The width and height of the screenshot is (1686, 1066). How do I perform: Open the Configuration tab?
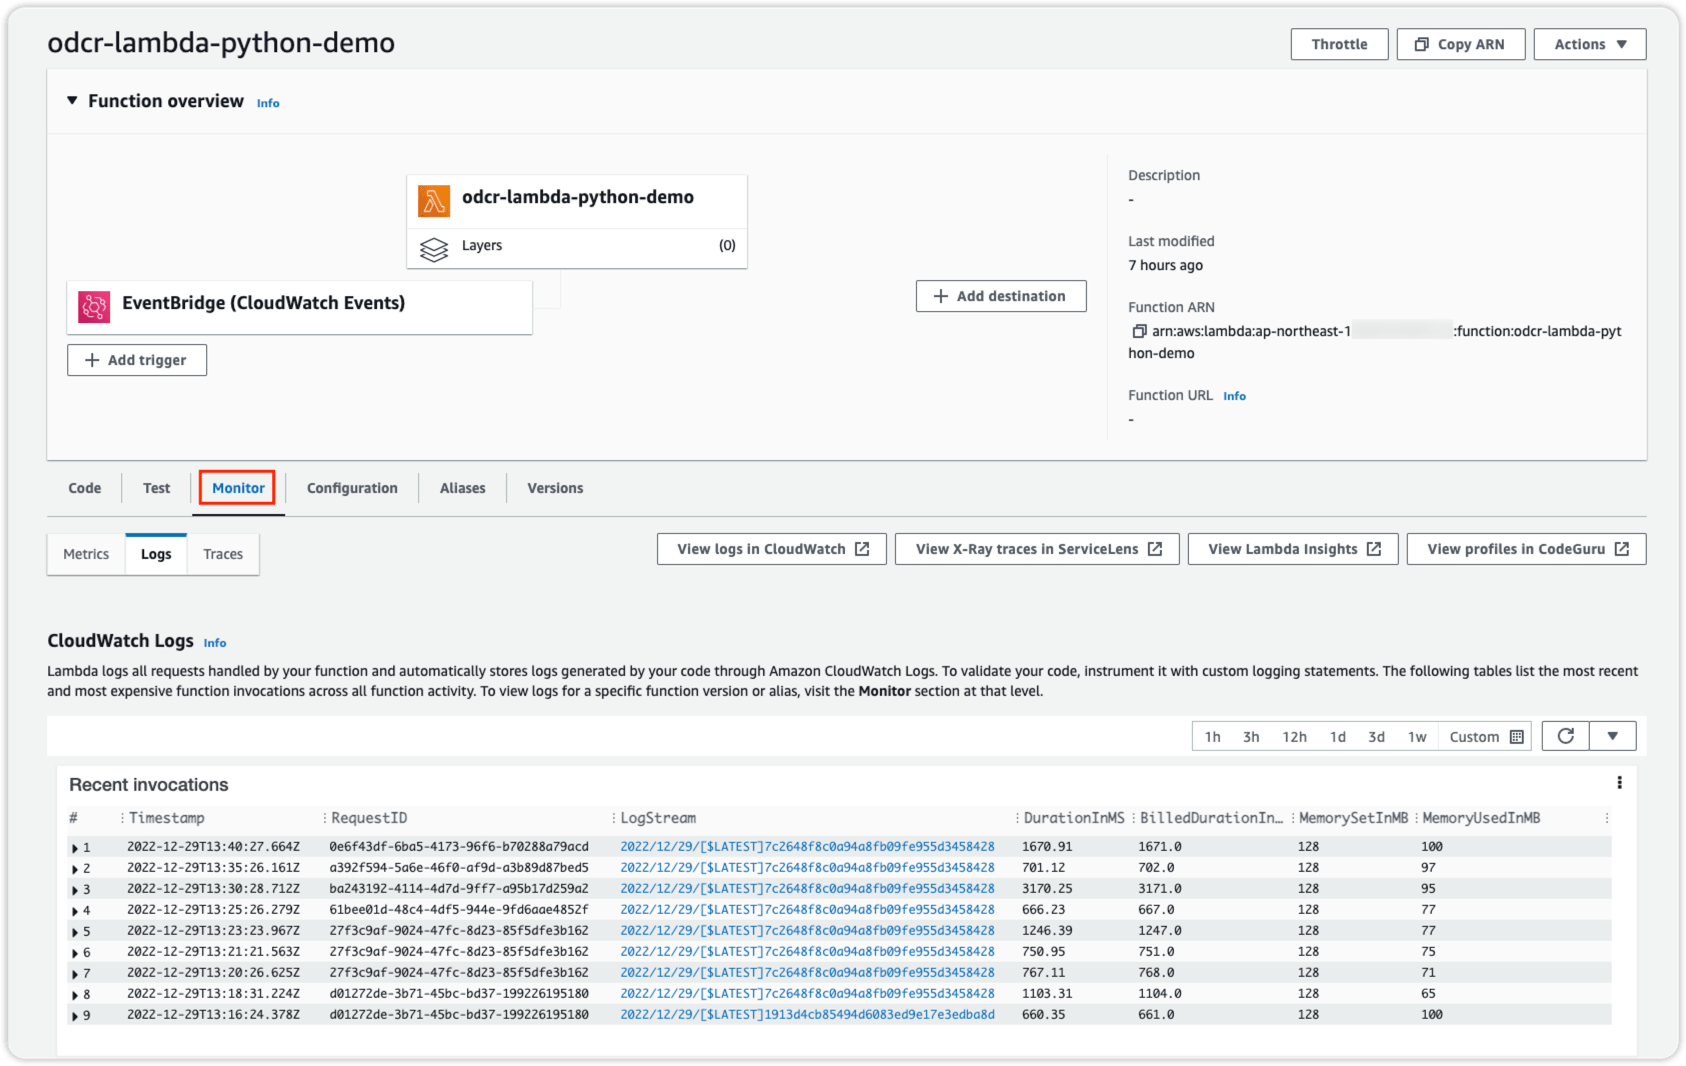click(x=352, y=488)
